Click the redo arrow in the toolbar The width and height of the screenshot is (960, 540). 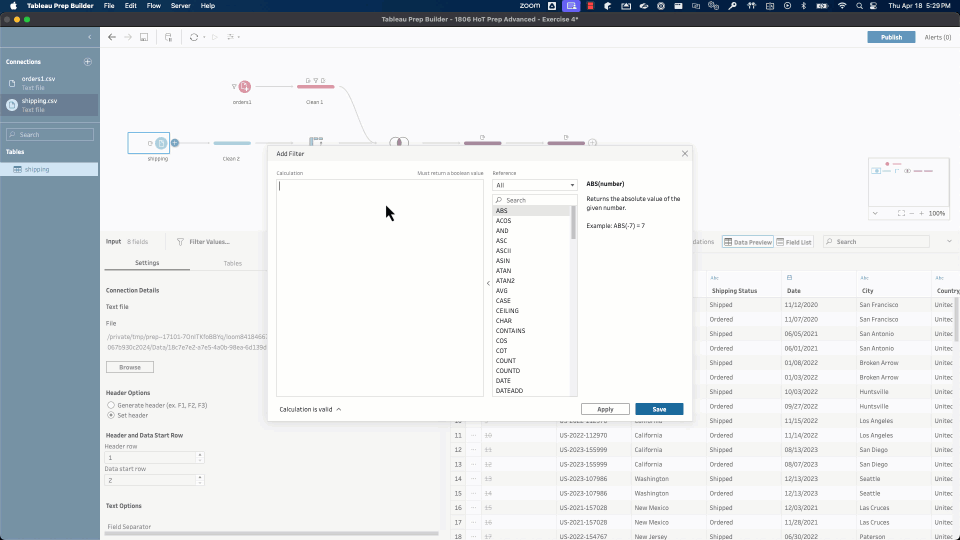click(x=128, y=37)
